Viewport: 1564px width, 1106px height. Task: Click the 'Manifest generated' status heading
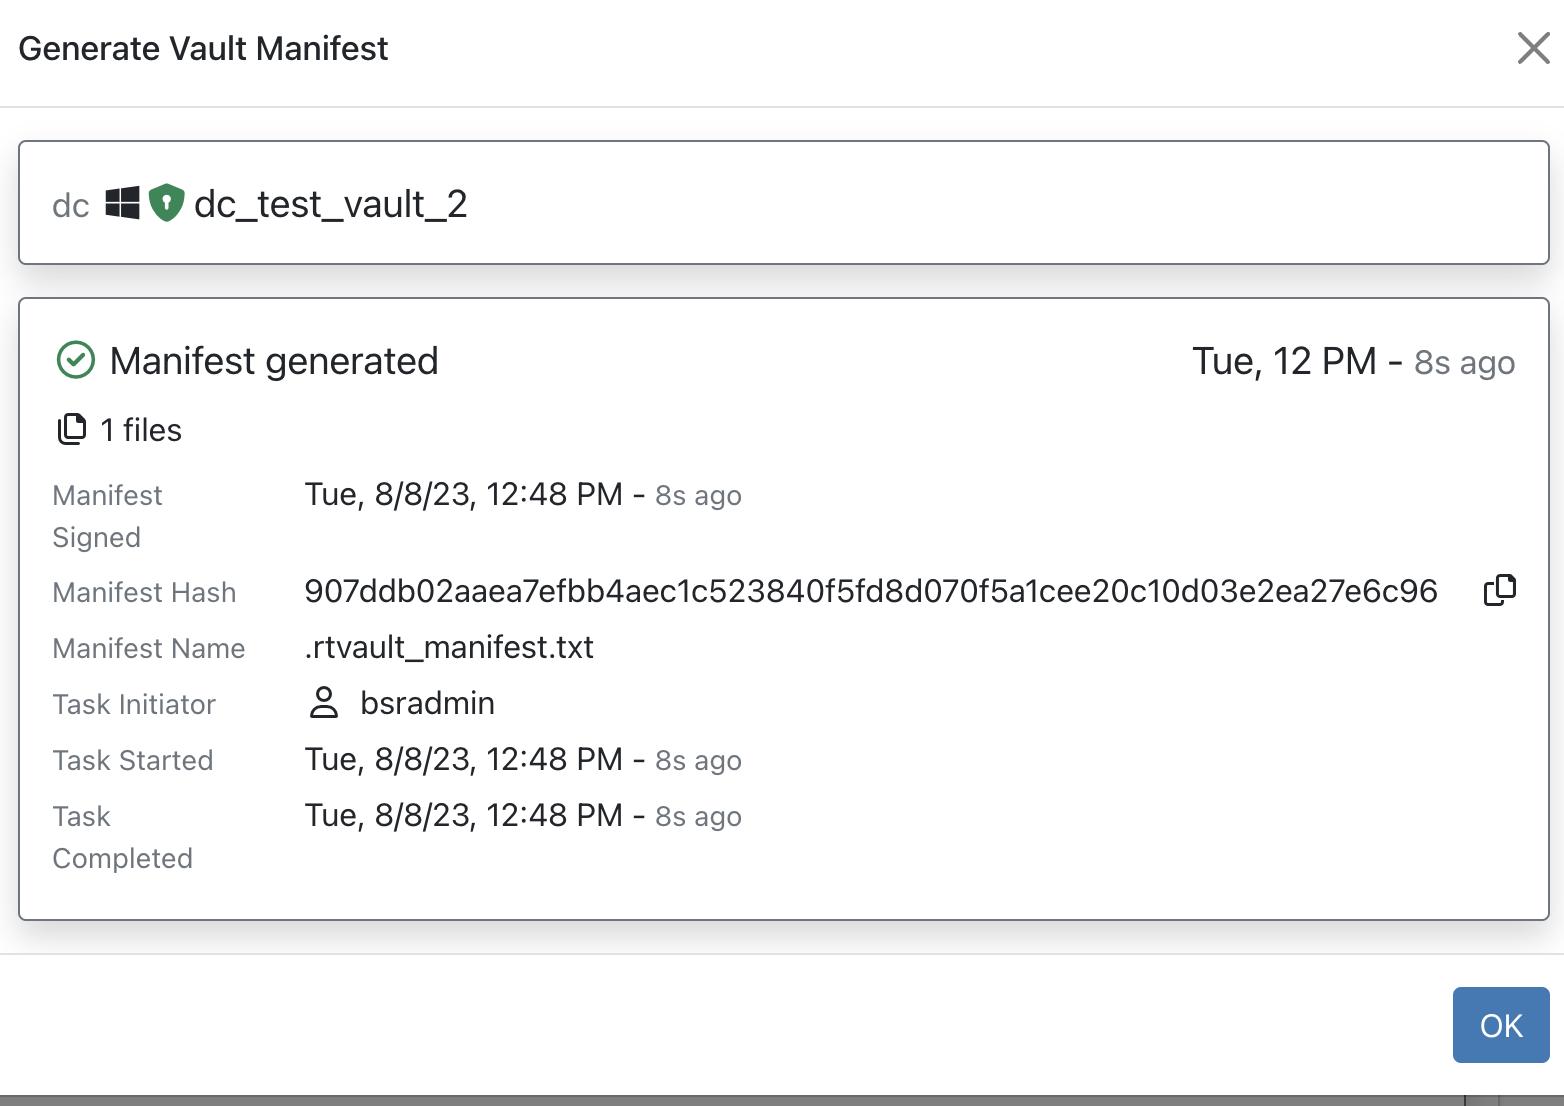(x=275, y=360)
